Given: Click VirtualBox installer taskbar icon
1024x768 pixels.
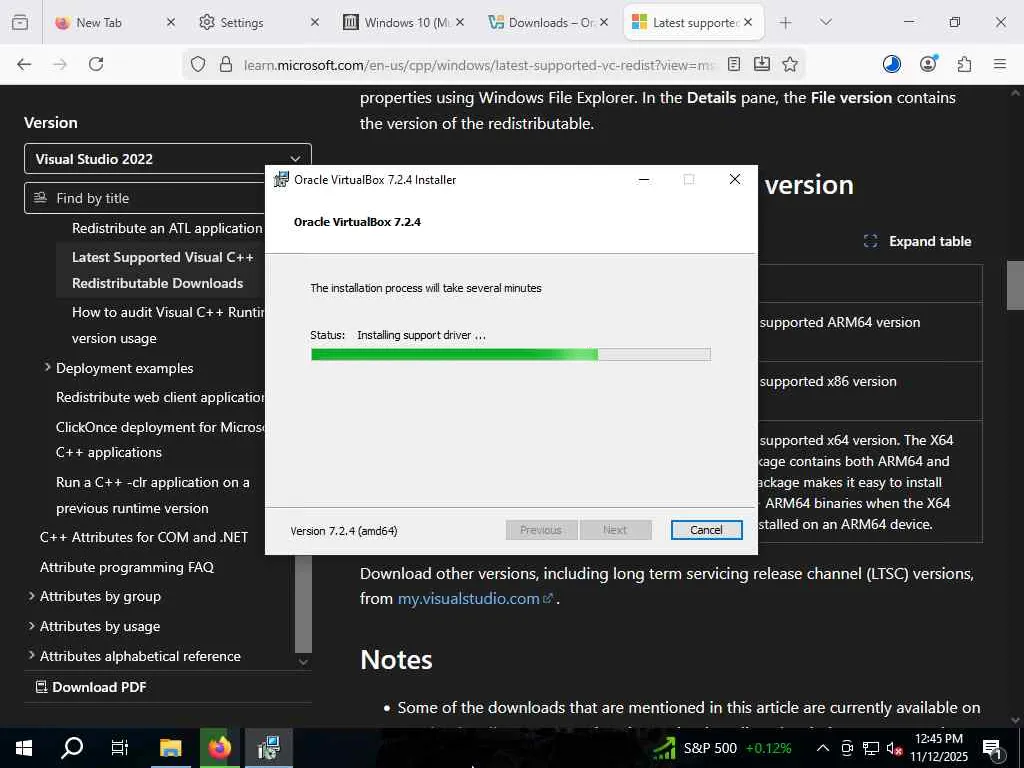Looking at the screenshot, I should click(x=268, y=748).
